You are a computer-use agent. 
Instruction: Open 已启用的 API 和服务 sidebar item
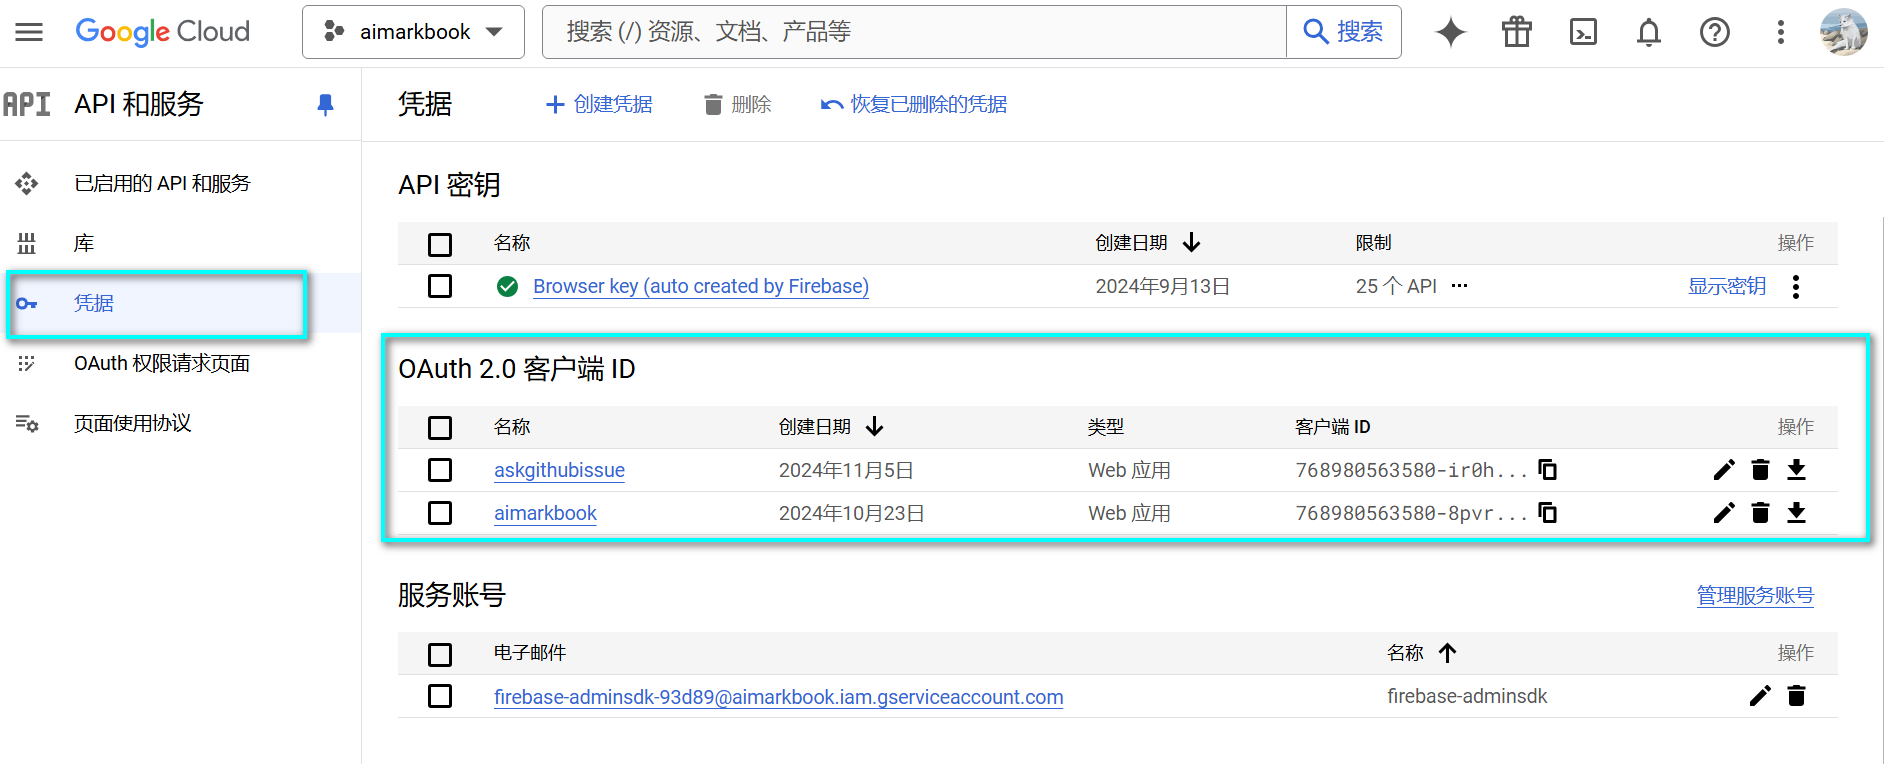(162, 183)
